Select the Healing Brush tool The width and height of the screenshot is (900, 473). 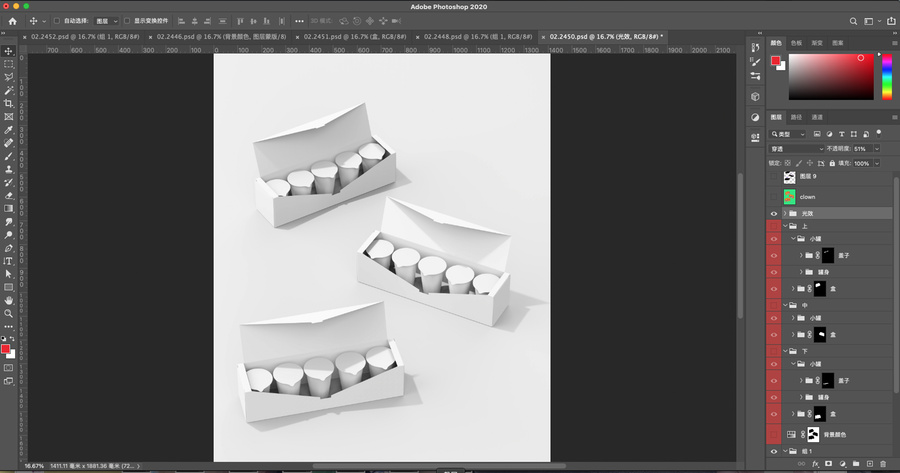9,143
